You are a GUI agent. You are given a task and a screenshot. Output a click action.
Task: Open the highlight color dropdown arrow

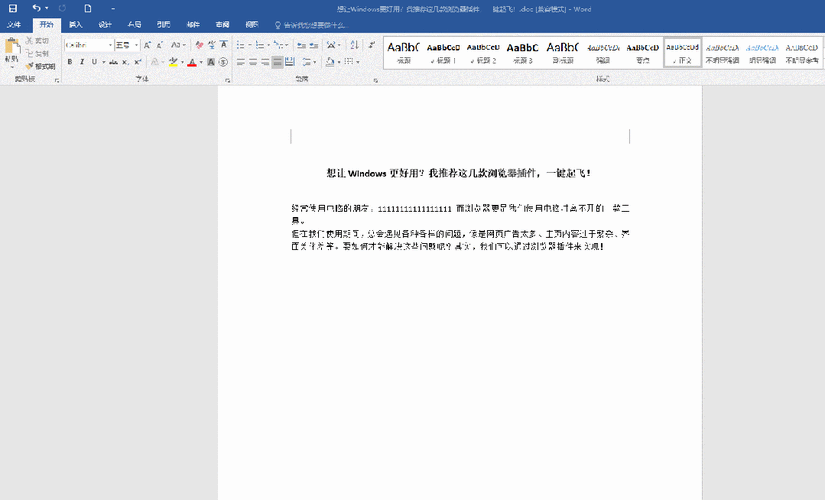coord(183,62)
